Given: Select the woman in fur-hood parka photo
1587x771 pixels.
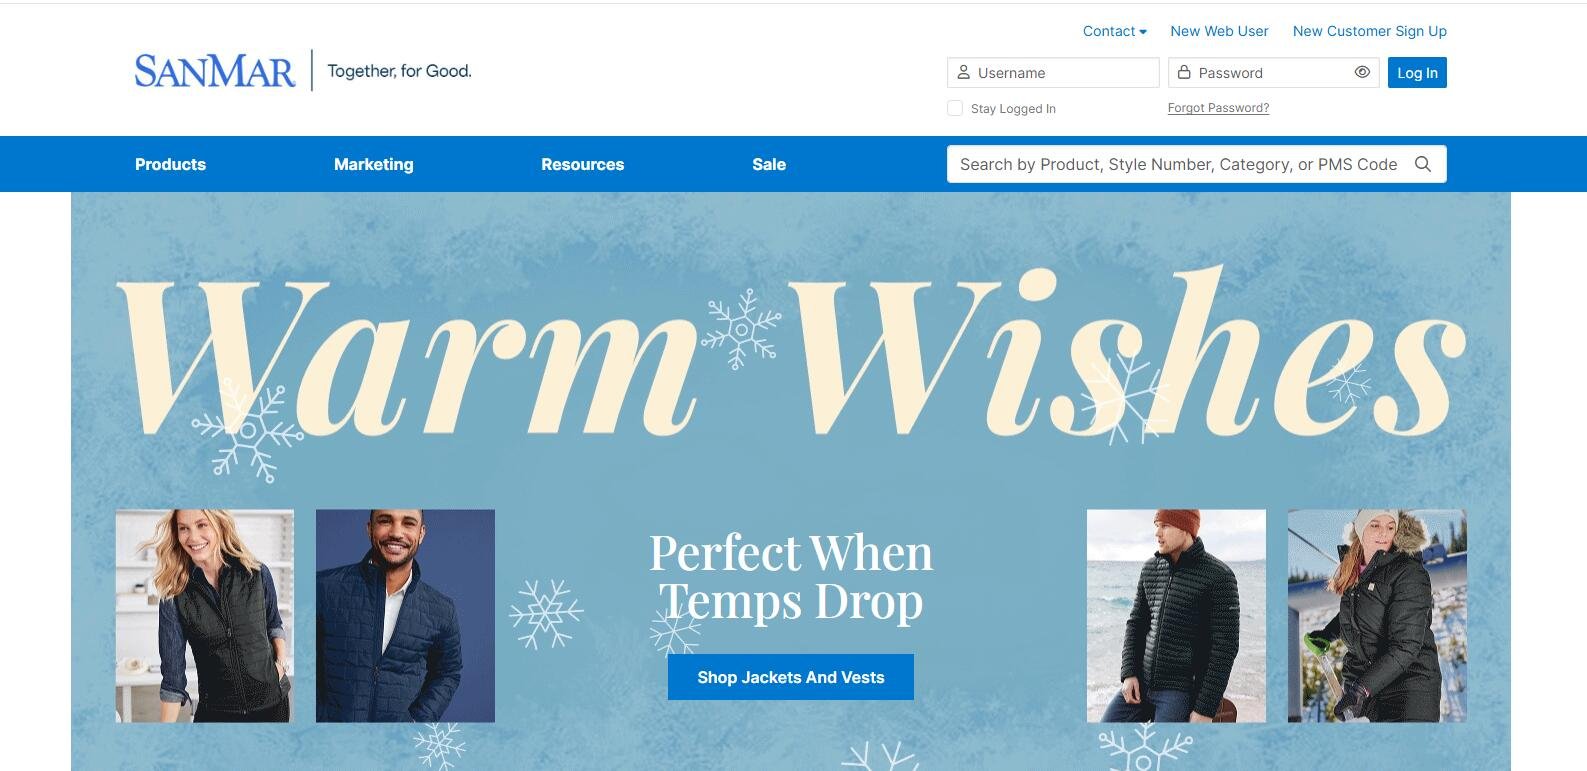Looking at the screenshot, I should tap(1377, 616).
